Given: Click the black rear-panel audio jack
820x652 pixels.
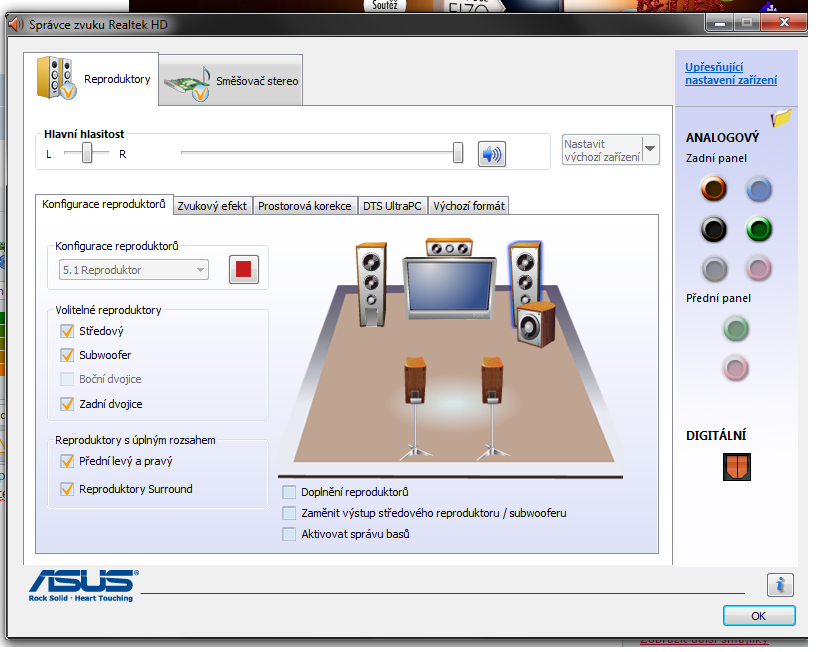Looking at the screenshot, I should [713, 229].
